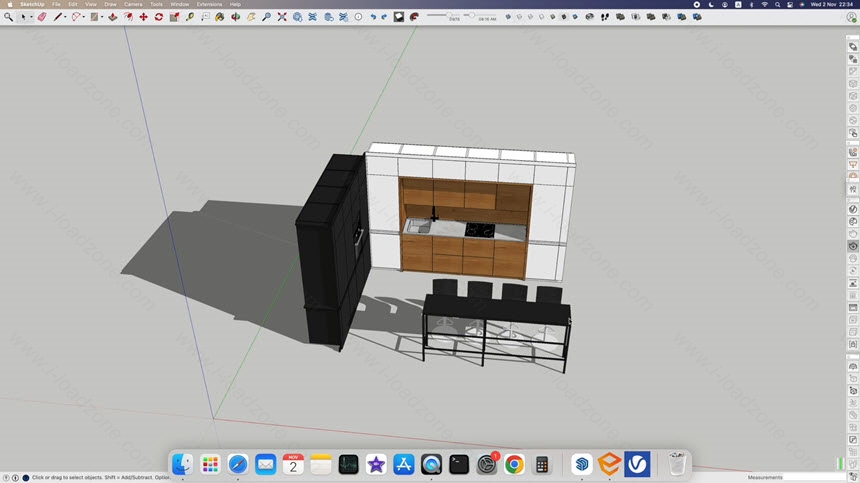Toggle Back Edges style
860x483 pixels.
point(519,17)
